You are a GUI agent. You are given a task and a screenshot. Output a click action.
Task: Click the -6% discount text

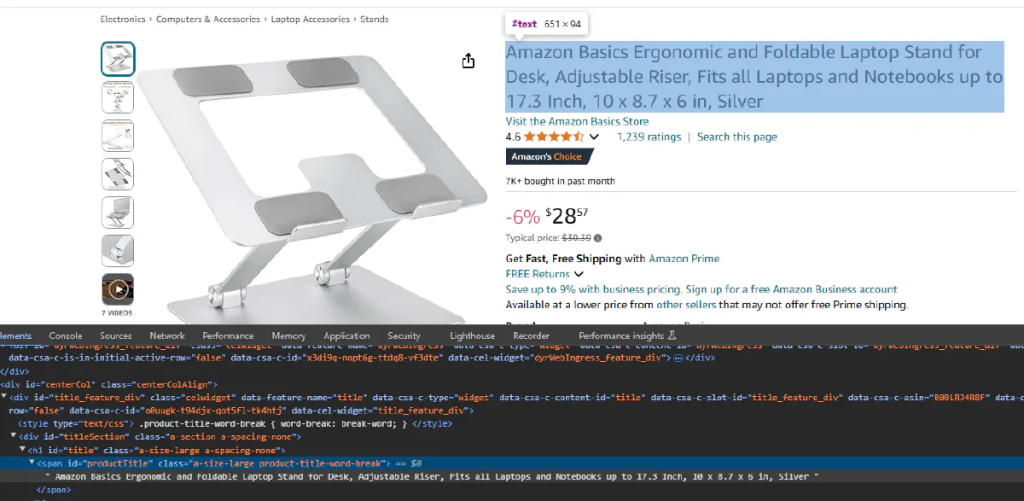[x=522, y=216]
